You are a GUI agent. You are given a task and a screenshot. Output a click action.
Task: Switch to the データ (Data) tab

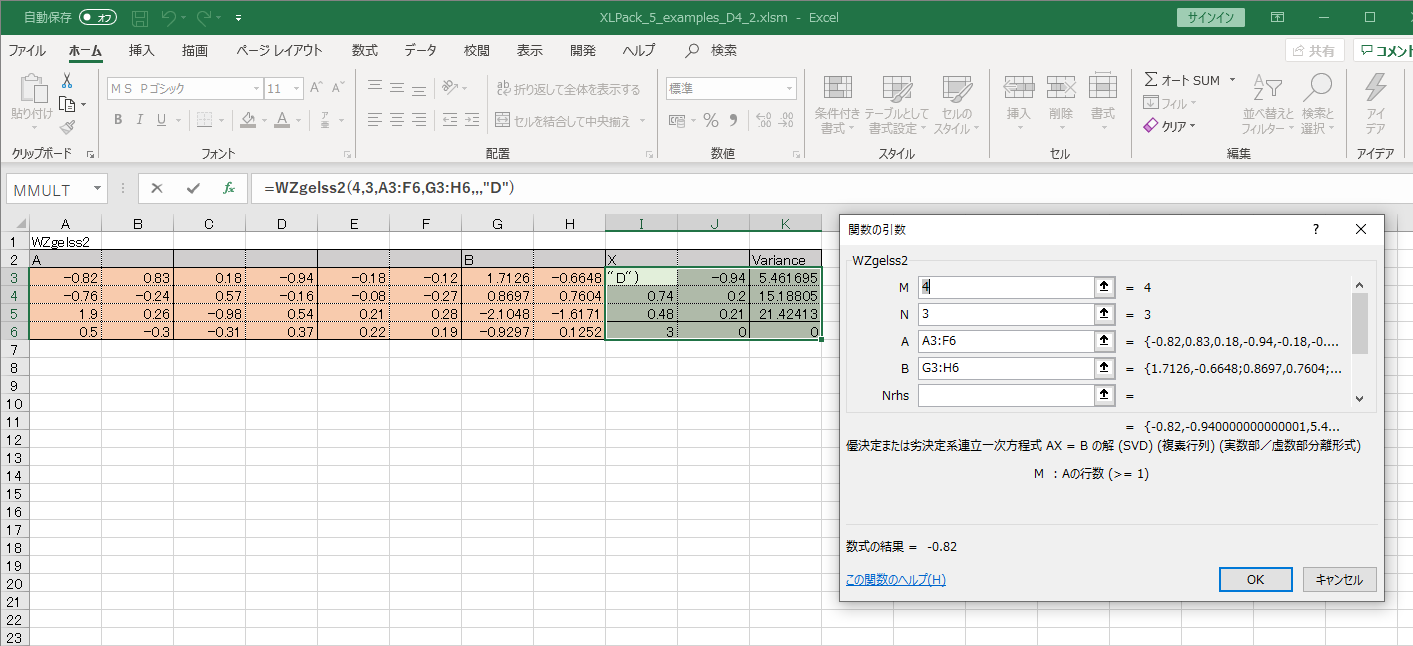pos(420,50)
